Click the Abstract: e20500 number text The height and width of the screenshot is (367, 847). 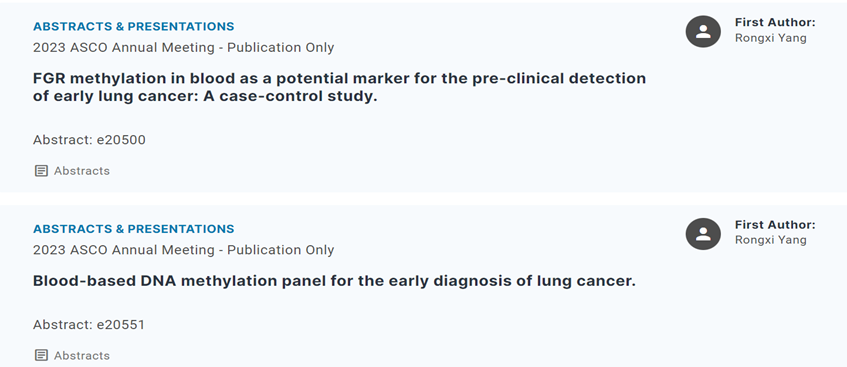pos(89,140)
